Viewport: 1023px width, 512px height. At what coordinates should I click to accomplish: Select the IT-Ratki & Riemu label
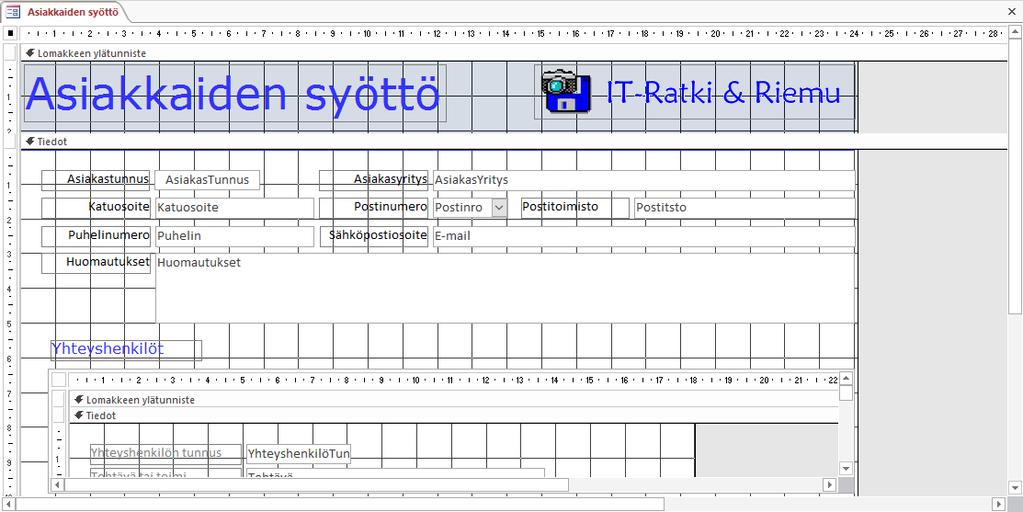(x=723, y=92)
